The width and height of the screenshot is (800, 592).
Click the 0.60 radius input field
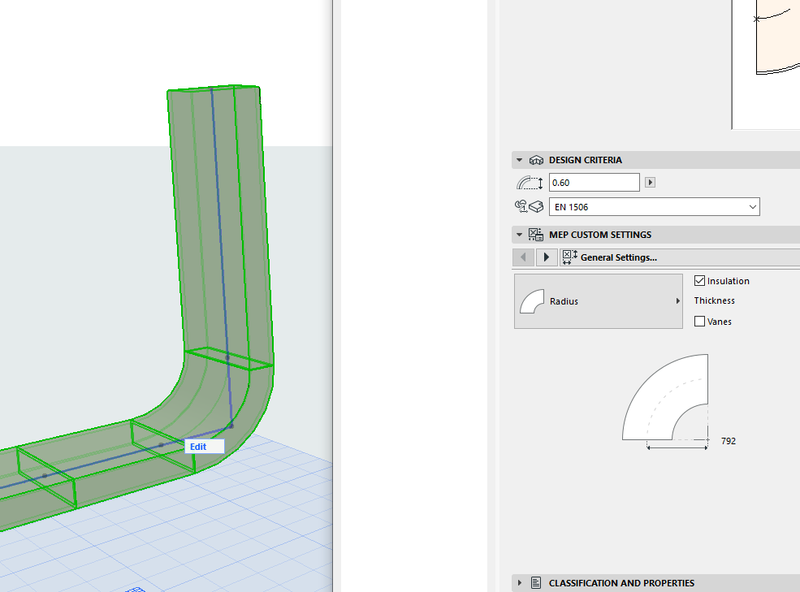click(x=593, y=183)
